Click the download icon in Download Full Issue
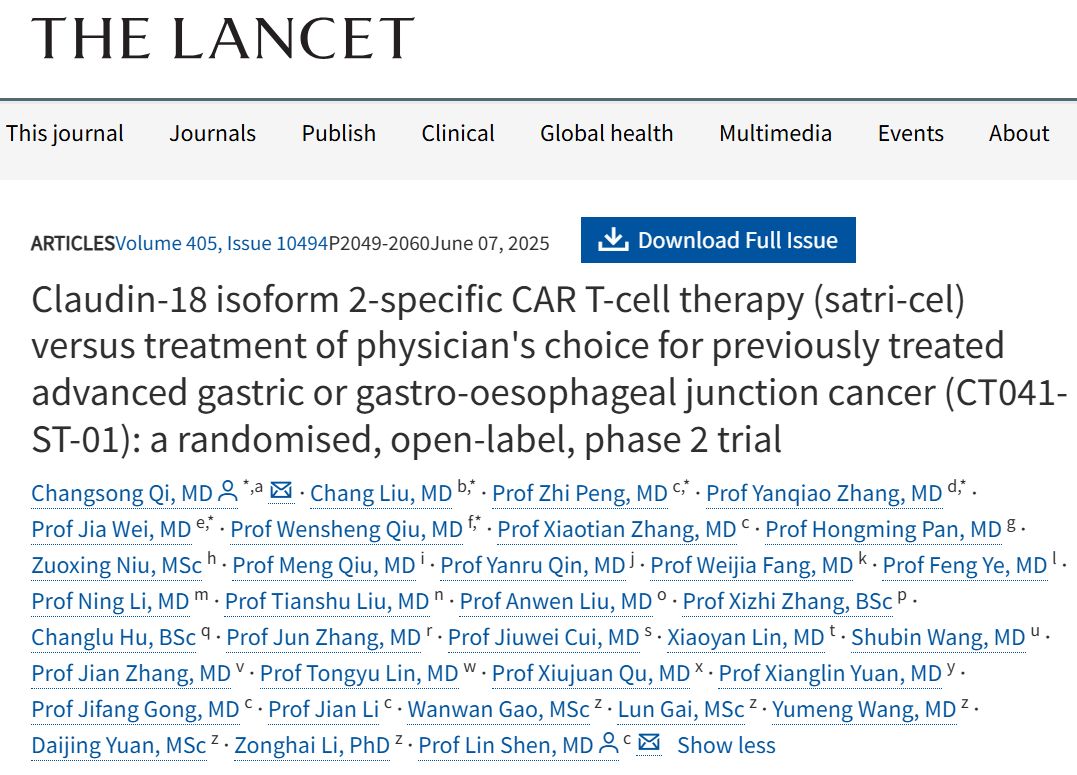Image resolution: width=1077 pixels, height=775 pixels. click(613, 239)
